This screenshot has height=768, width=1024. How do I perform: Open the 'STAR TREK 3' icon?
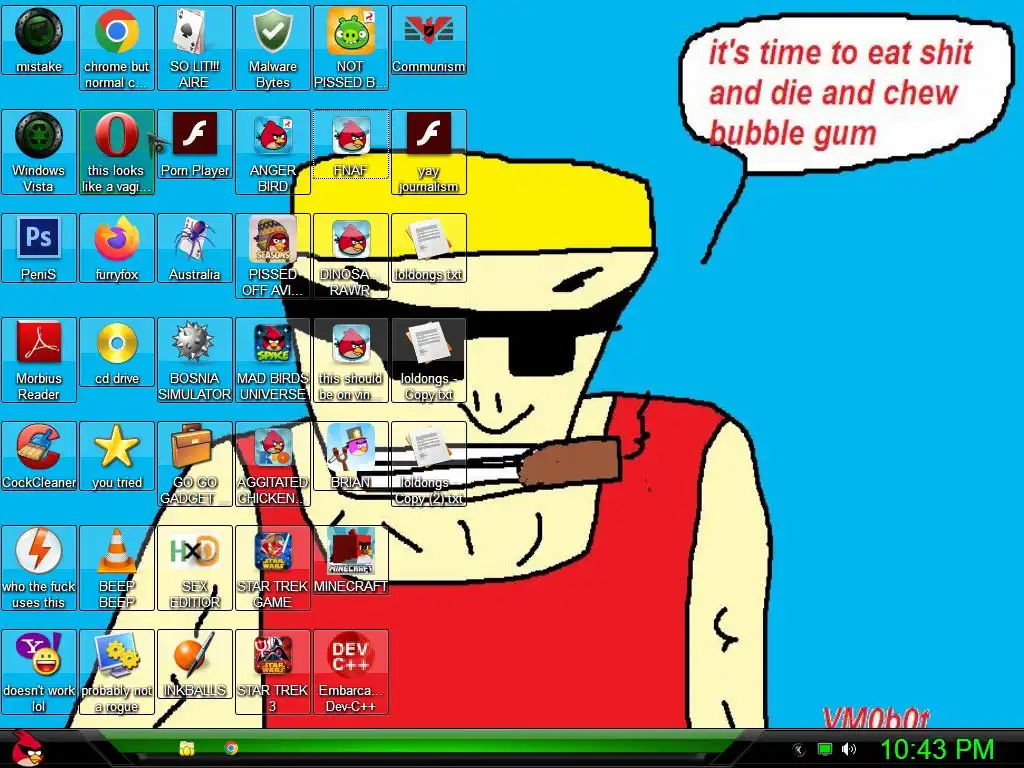272,671
